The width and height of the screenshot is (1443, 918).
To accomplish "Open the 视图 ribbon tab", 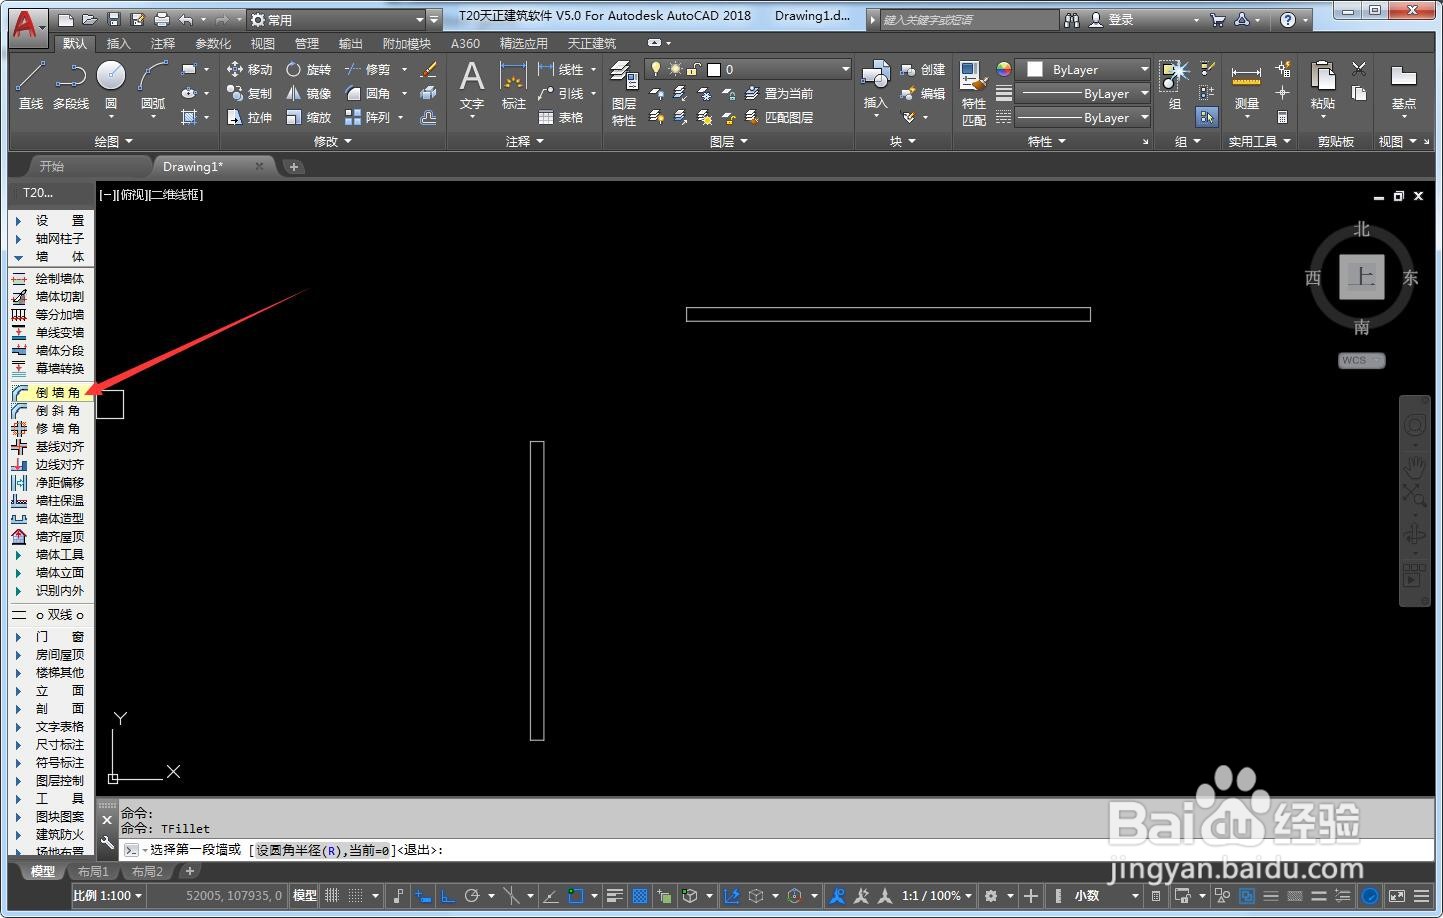I will pos(262,44).
